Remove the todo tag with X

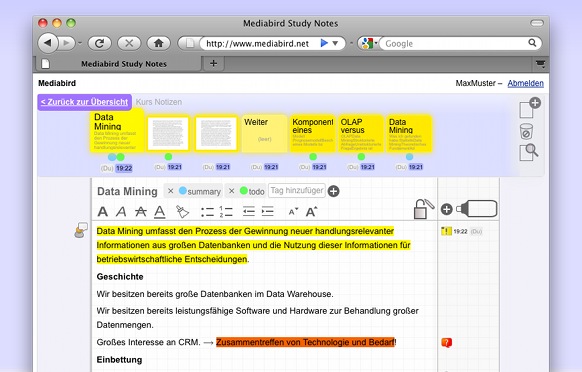pyautogui.click(x=231, y=191)
